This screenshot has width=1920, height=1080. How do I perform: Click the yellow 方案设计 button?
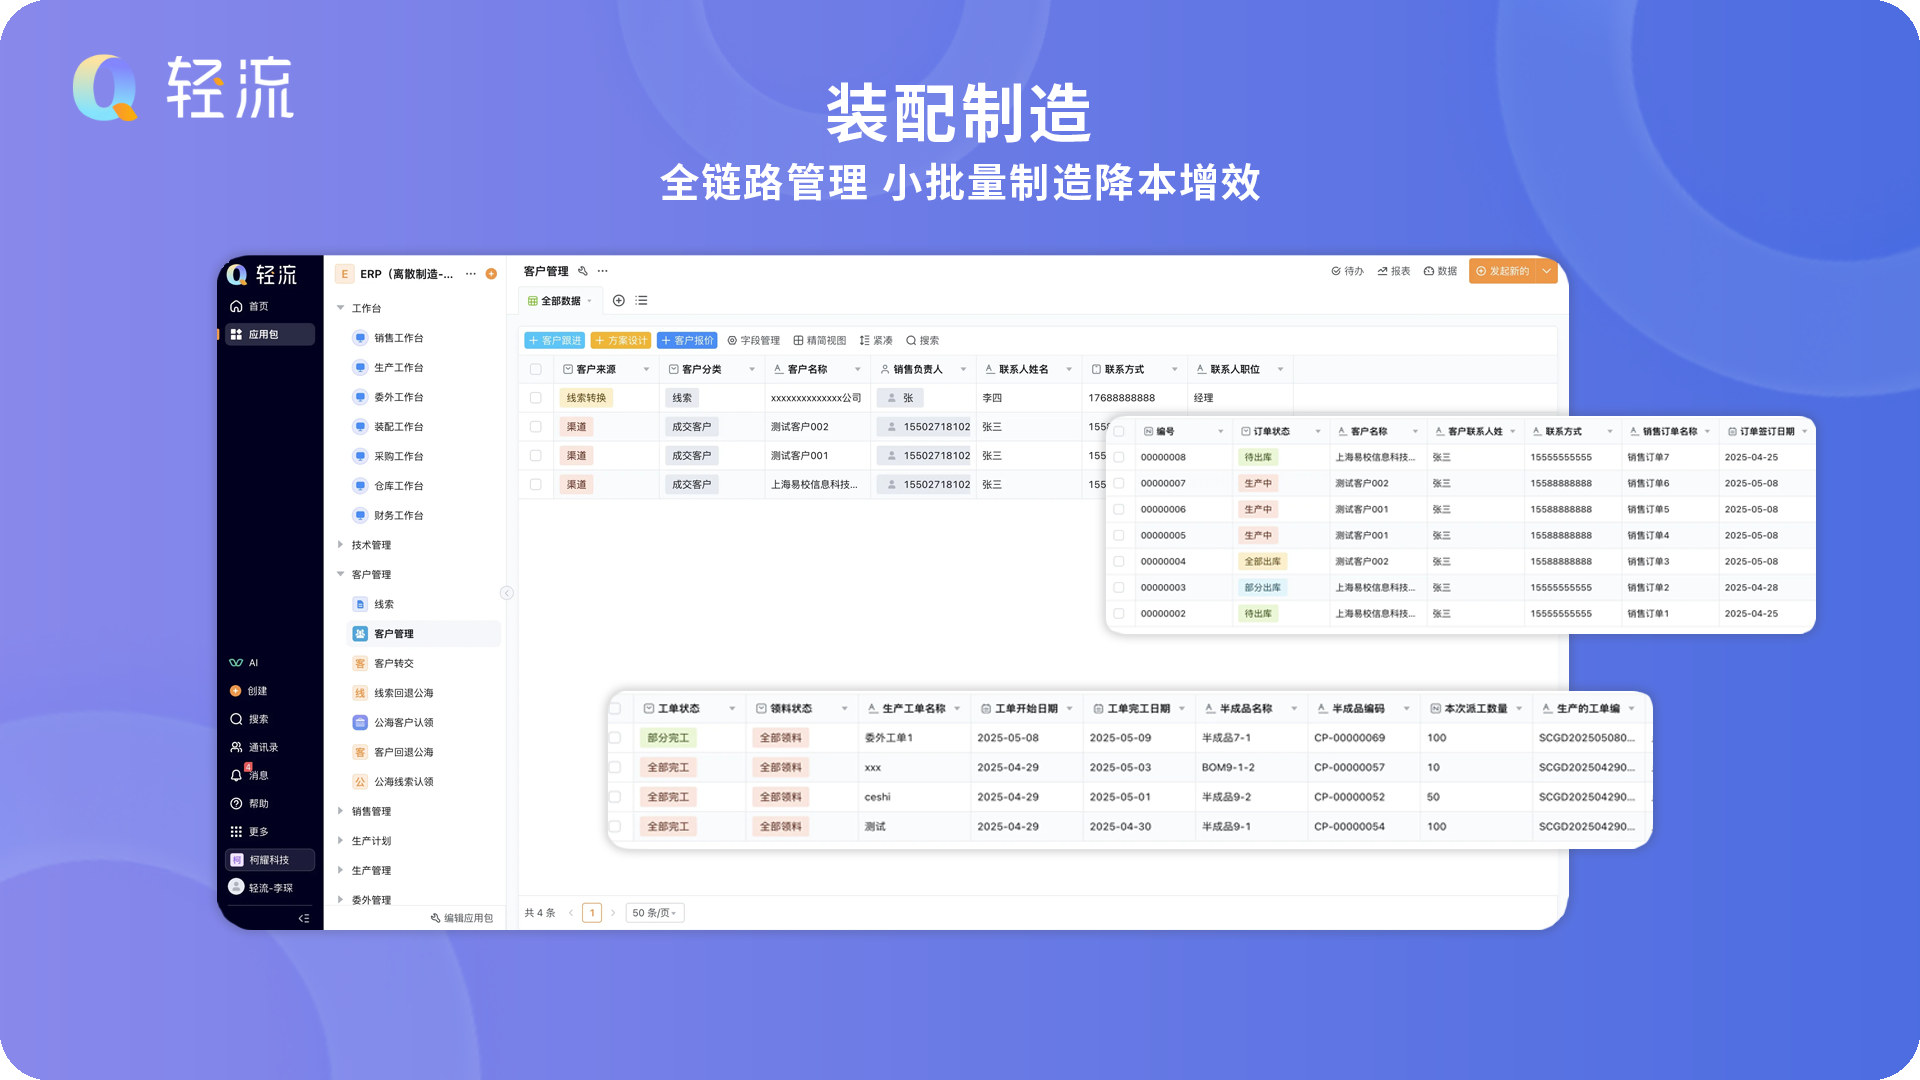(x=621, y=340)
